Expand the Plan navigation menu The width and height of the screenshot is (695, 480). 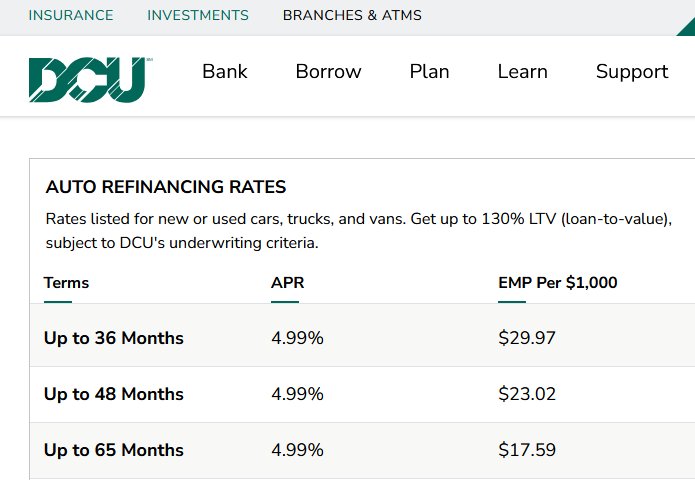click(x=429, y=71)
